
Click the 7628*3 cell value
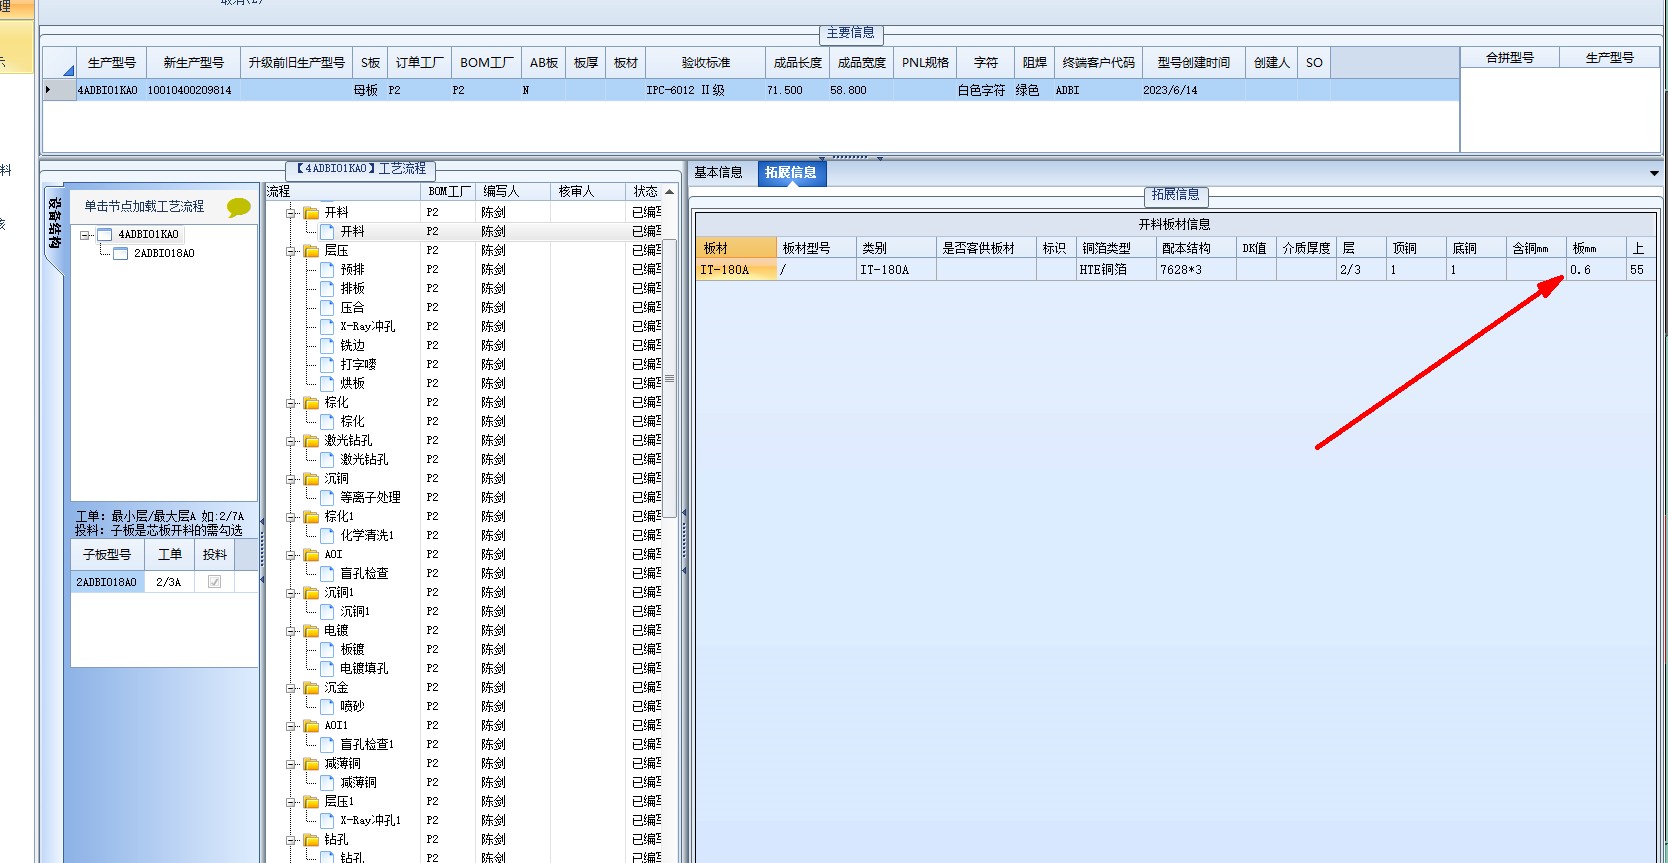click(1196, 270)
